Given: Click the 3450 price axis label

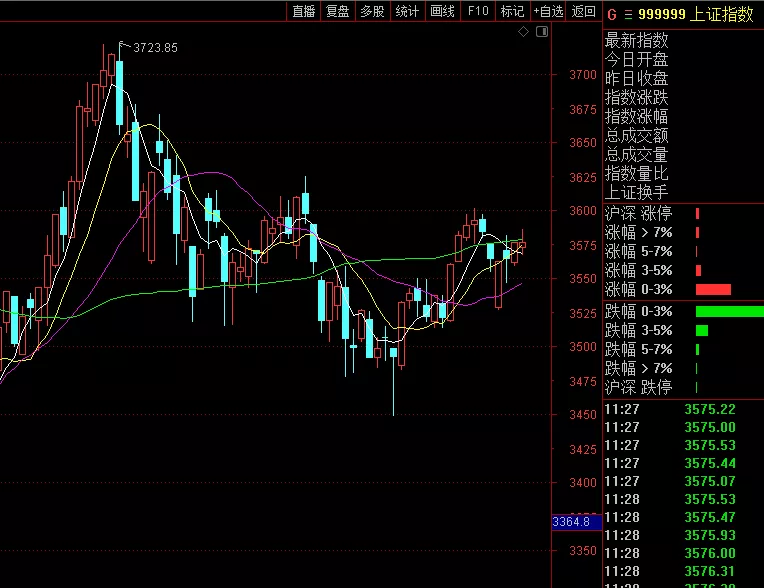Looking at the screenshot, I should point(583,415).
